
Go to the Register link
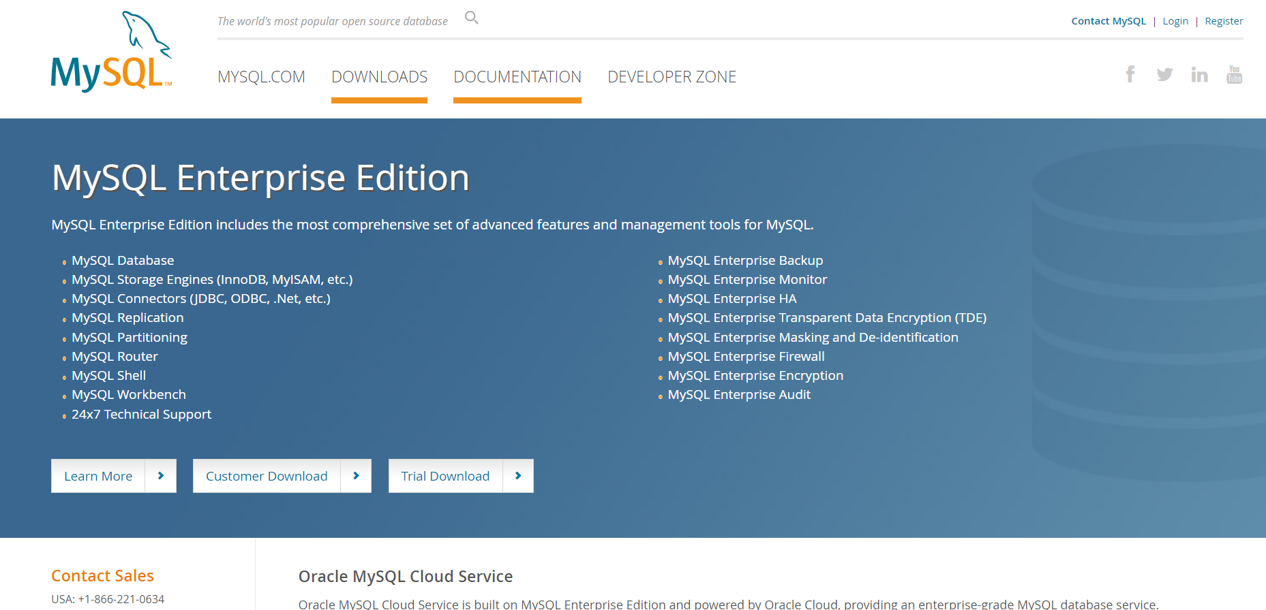pyautogui.click(x=1224, y=21)
